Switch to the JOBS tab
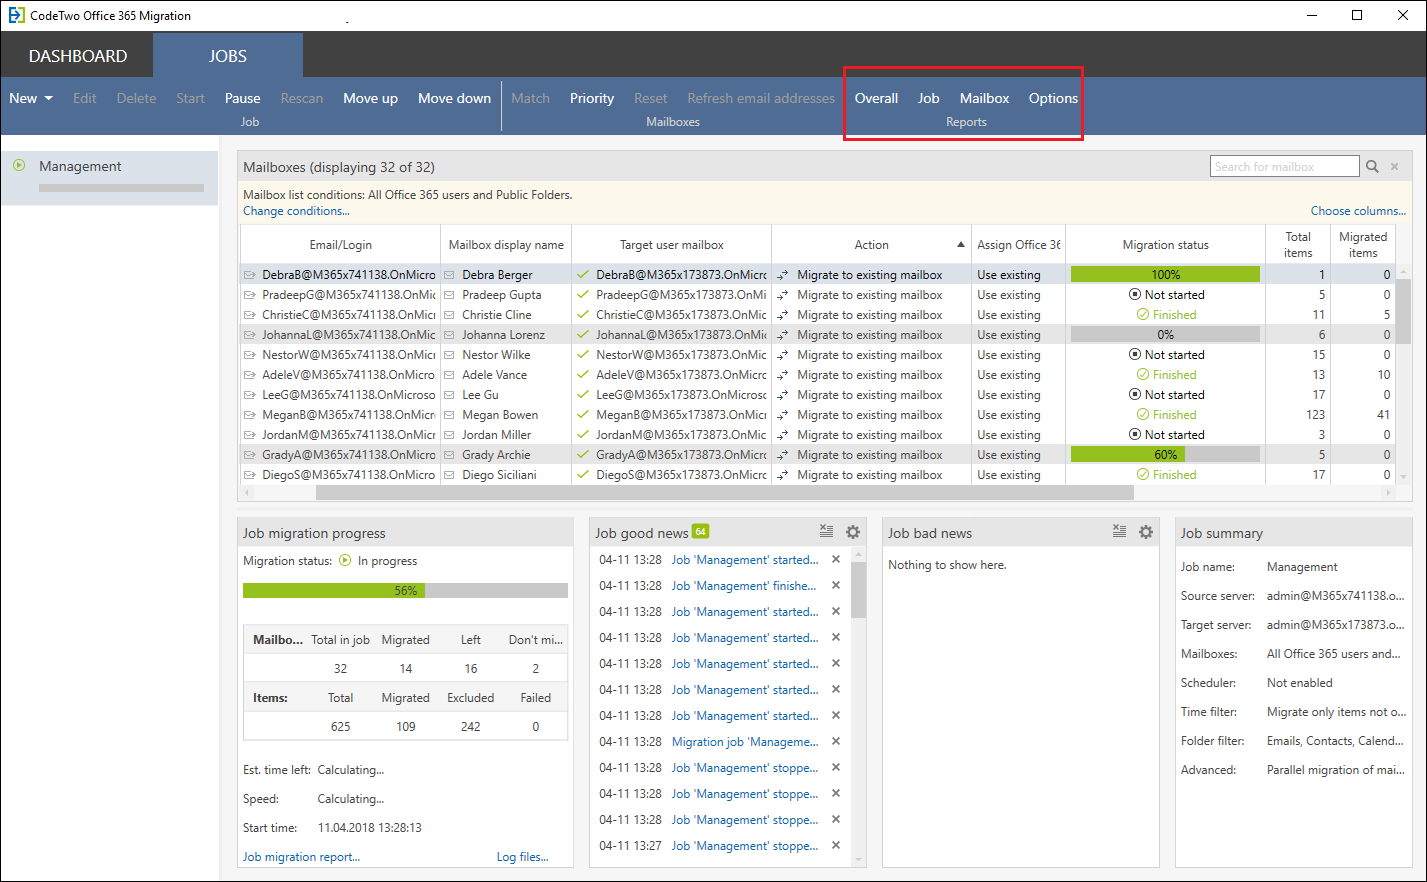 click(x=228, y=56)
